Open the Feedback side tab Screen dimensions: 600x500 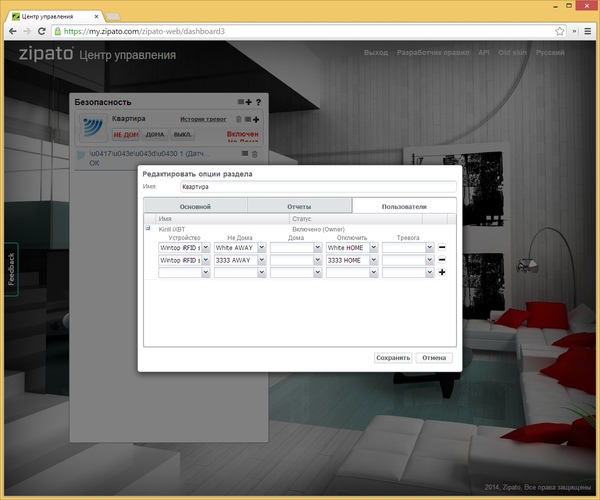(x=11, y=269)
